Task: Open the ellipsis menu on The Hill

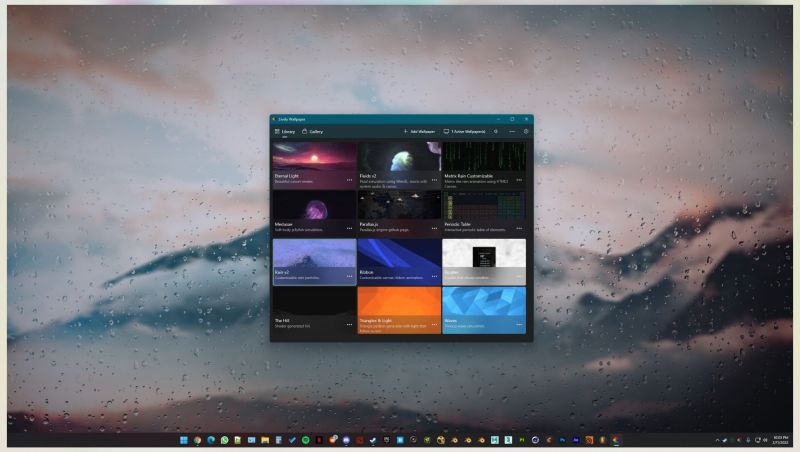Action: [350, 324]
